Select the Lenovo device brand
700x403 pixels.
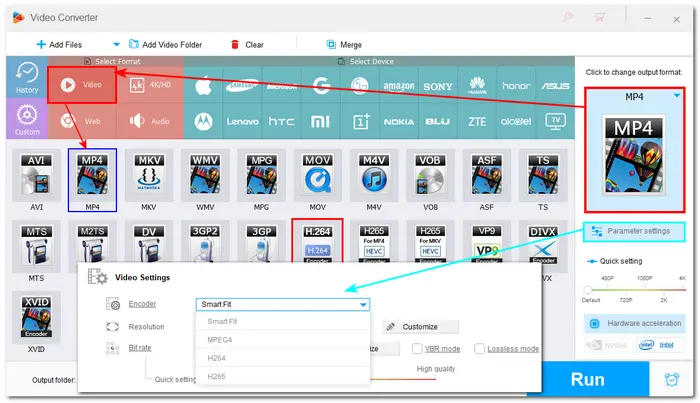242,121
